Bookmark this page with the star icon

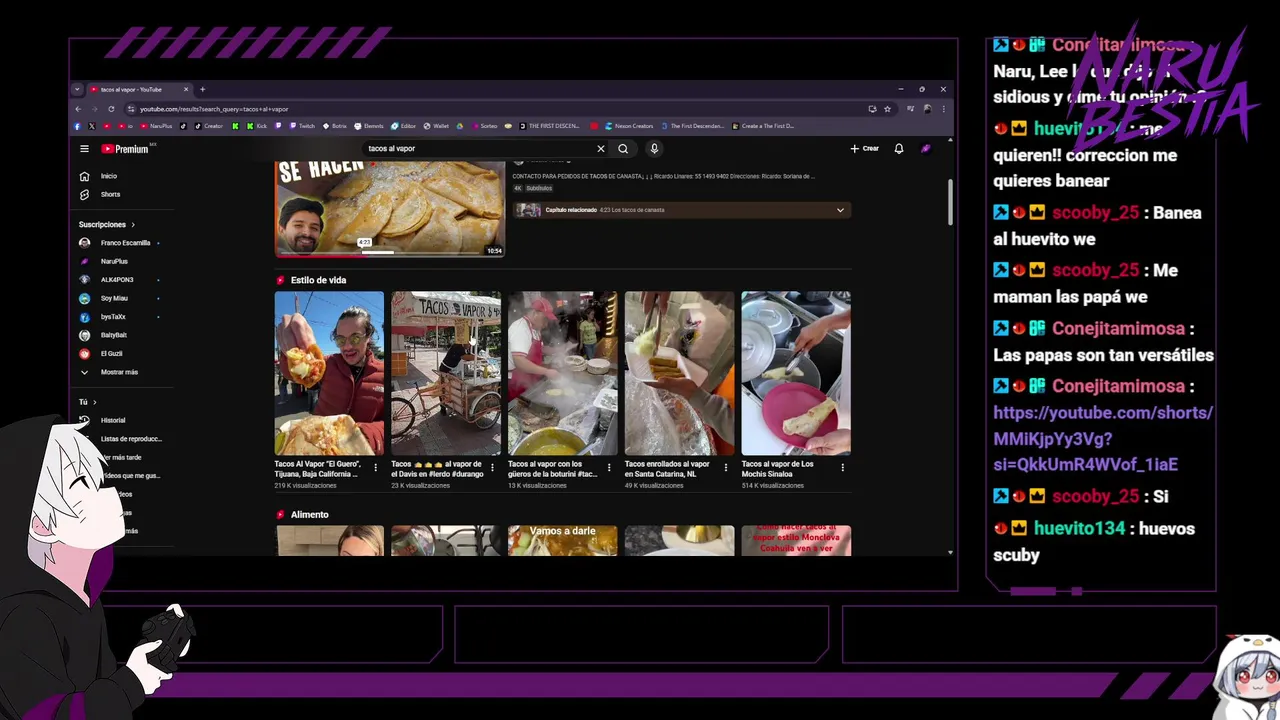pos(887,109)
